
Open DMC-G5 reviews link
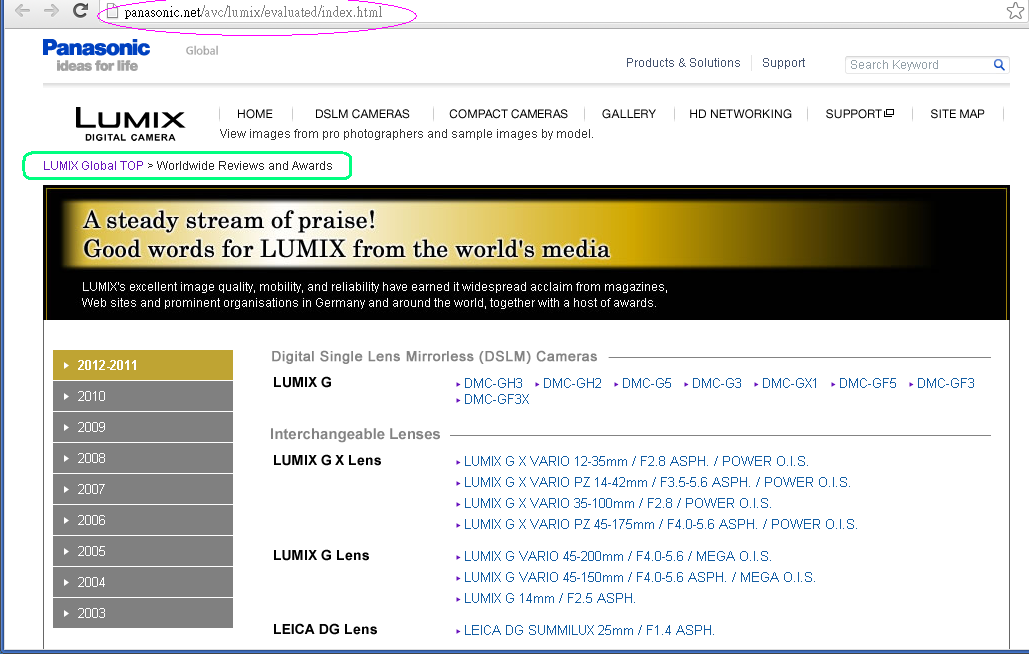(x=646, y=383)
